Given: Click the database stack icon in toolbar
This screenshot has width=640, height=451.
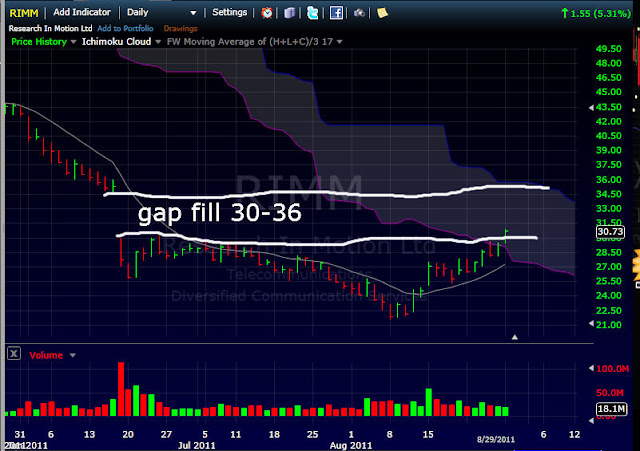Looking at the screenshot, I should tap(290, 13).
